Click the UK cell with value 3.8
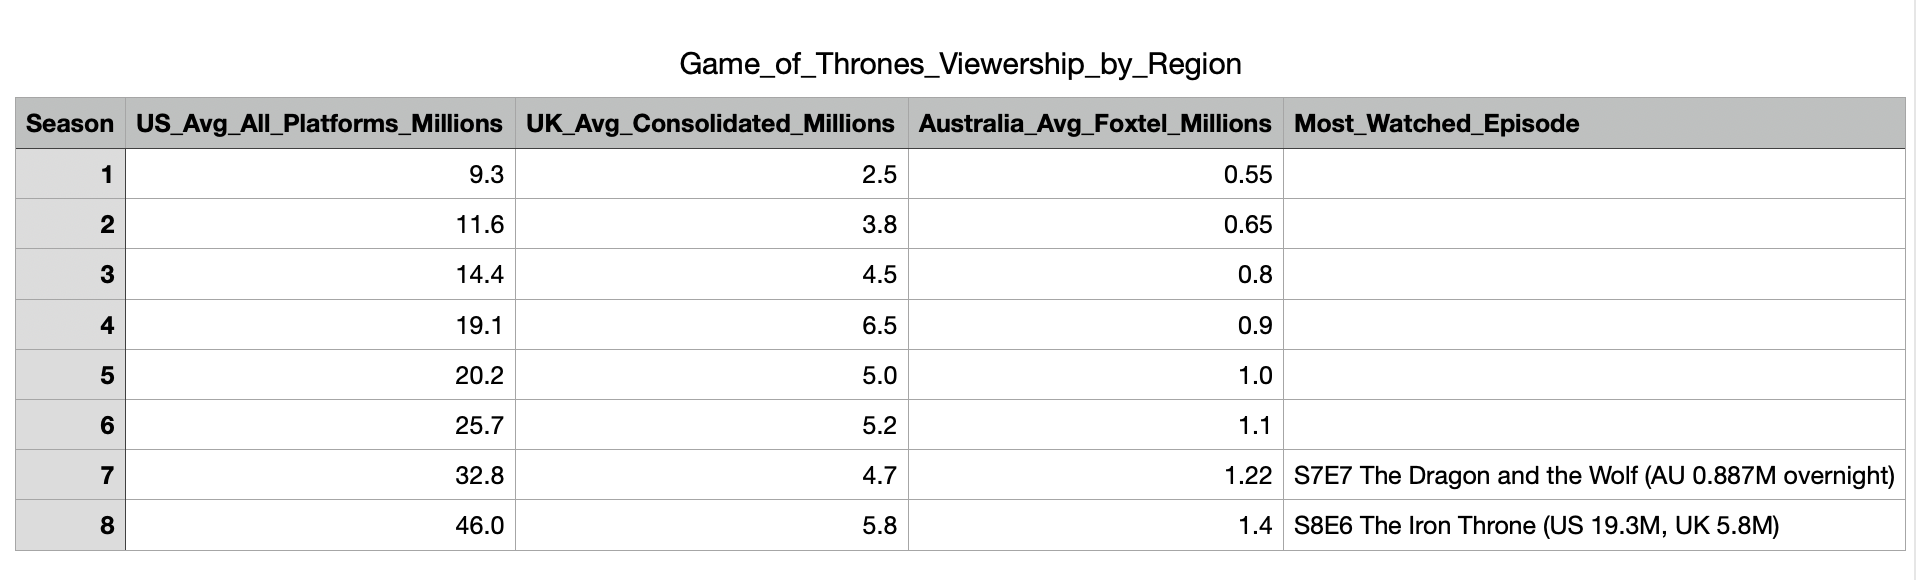 (711, 225)
